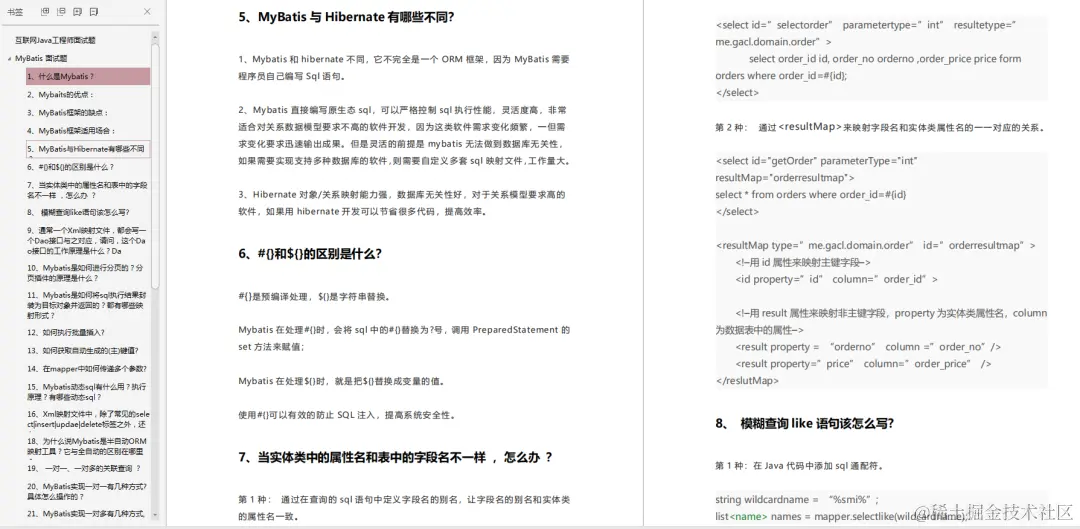Click the code line 'string wildcardname = "%smi%";'

798,499
